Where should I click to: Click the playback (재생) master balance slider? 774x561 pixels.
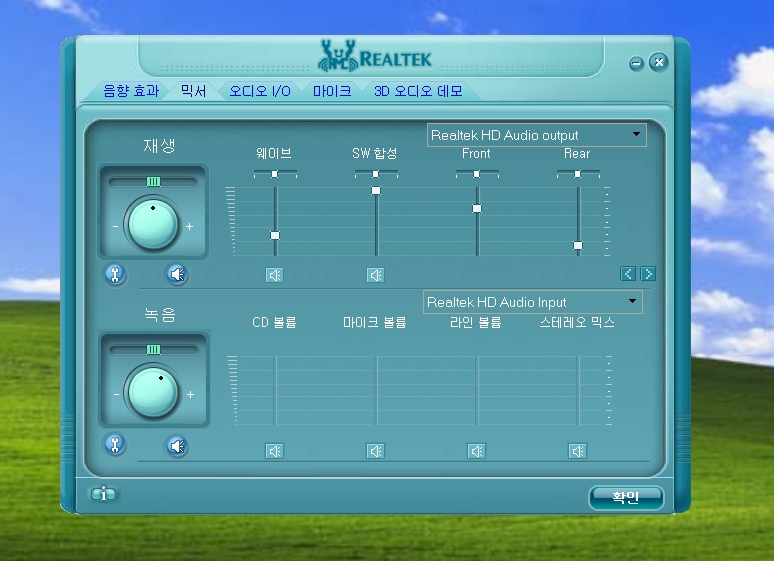(153, 182)
